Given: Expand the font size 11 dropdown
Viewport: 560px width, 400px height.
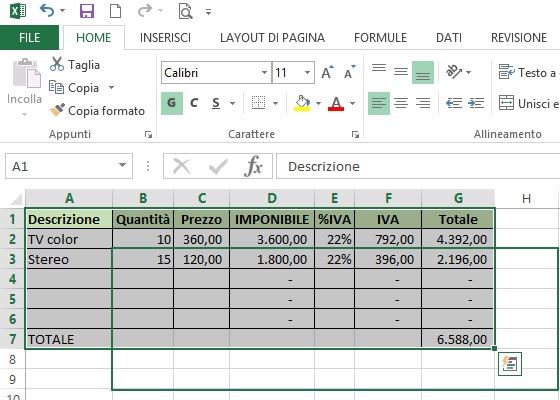Looking at the screenshot, I should point(307,72).
